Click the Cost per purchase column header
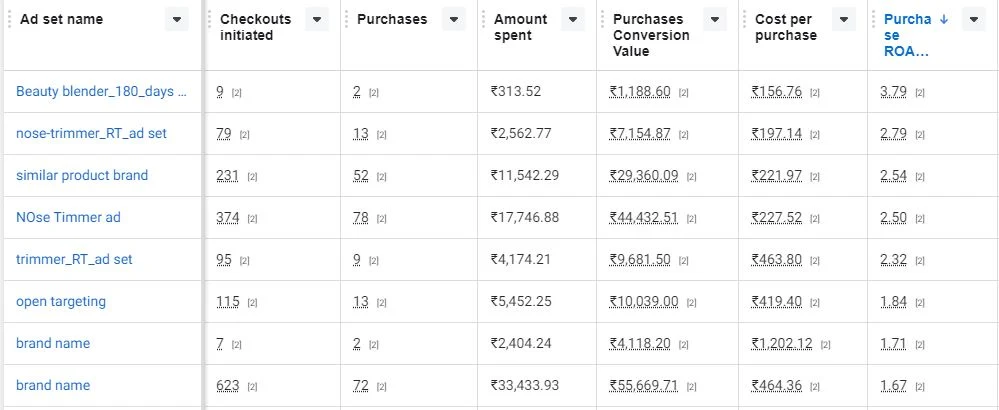 pos(786,27)
